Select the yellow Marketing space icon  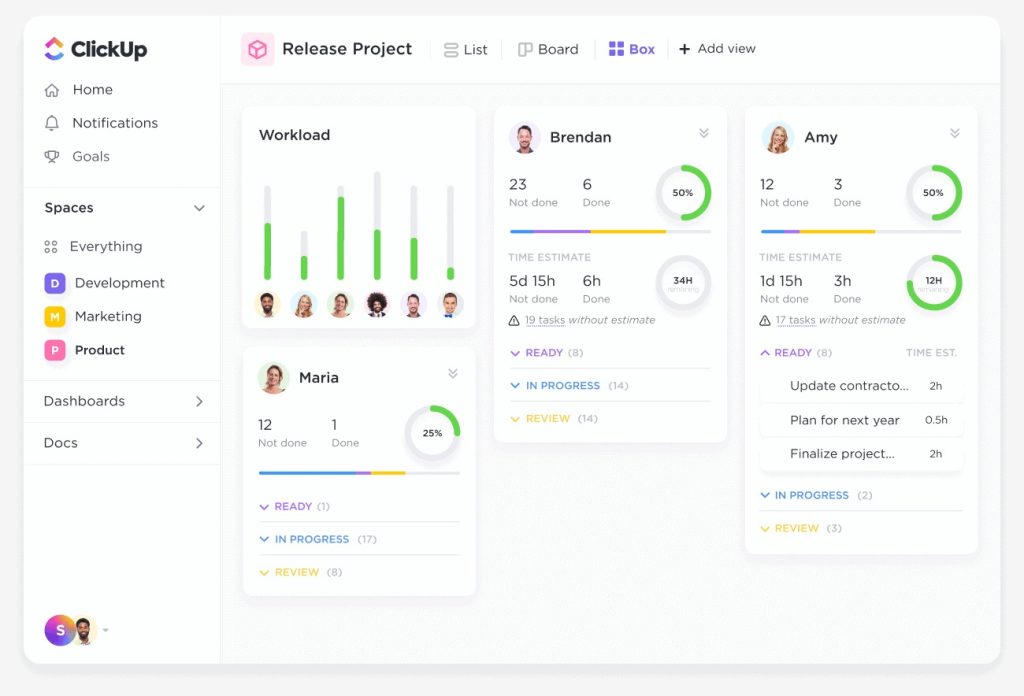tap(55, 317)
